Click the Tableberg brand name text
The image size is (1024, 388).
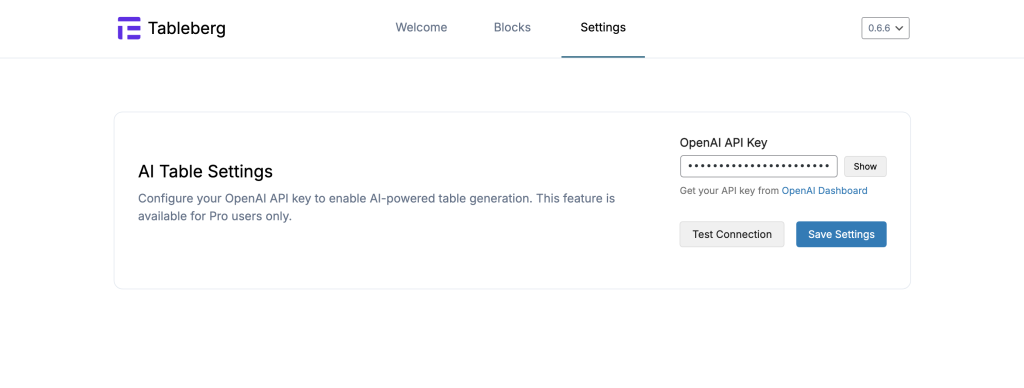coord(187,28)
